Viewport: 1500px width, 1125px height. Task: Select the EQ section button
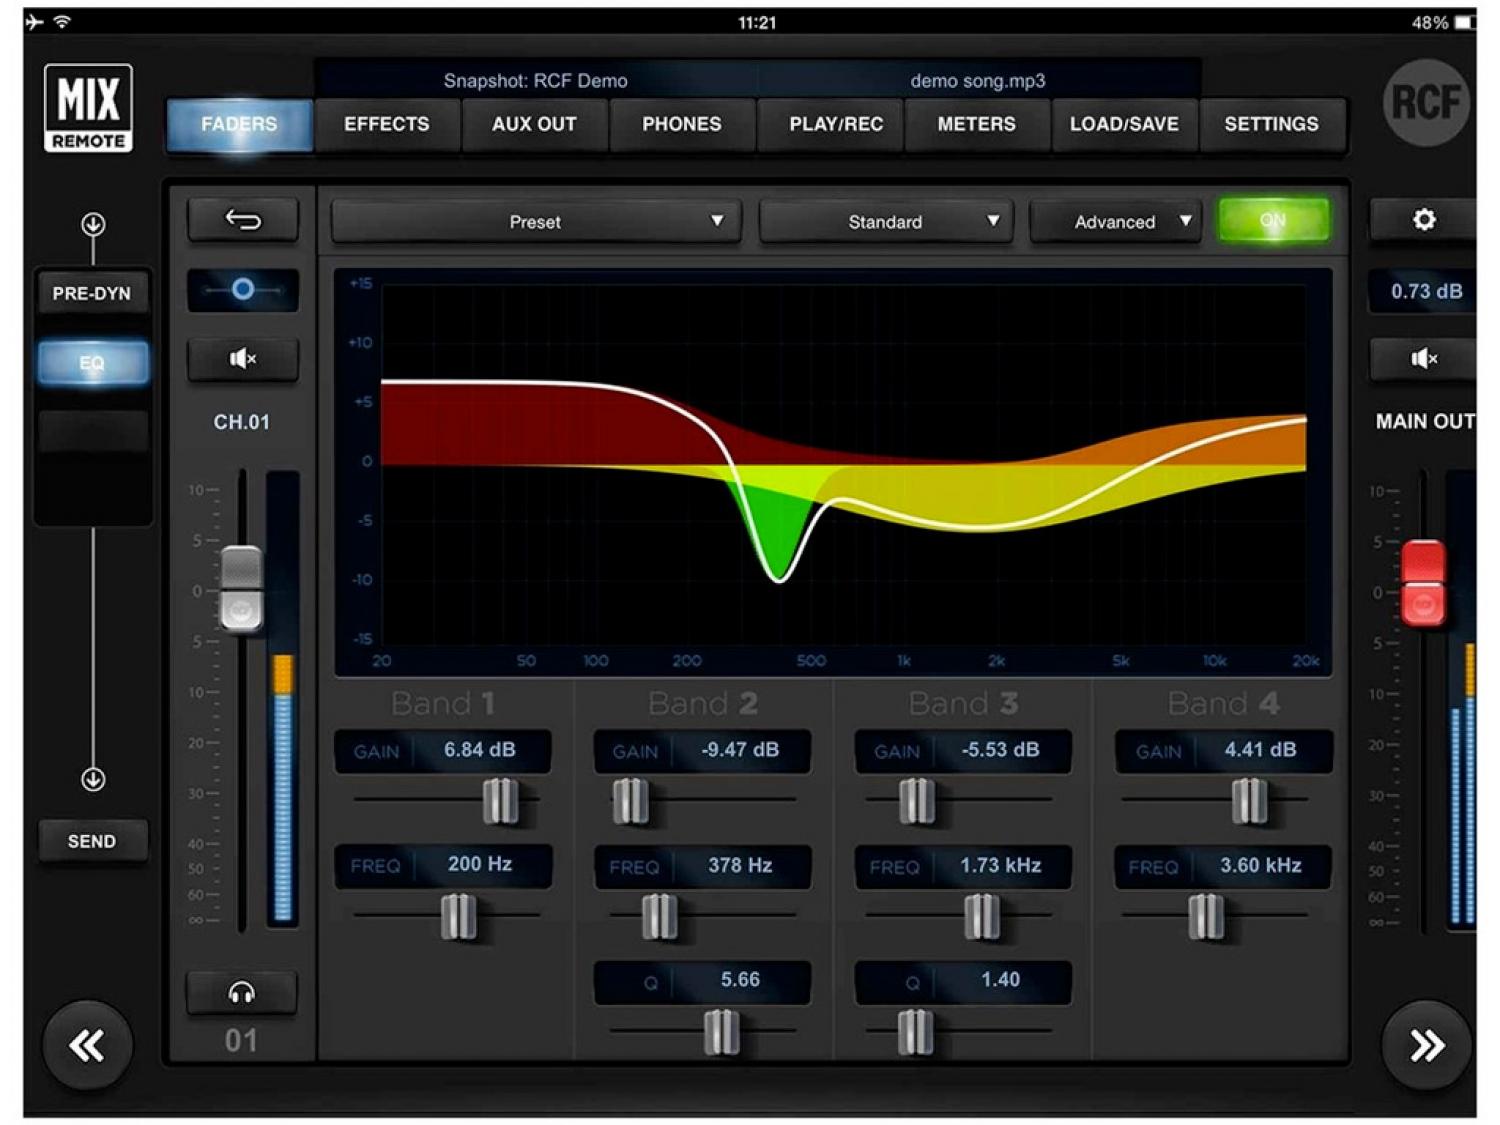tap(92, 363)
